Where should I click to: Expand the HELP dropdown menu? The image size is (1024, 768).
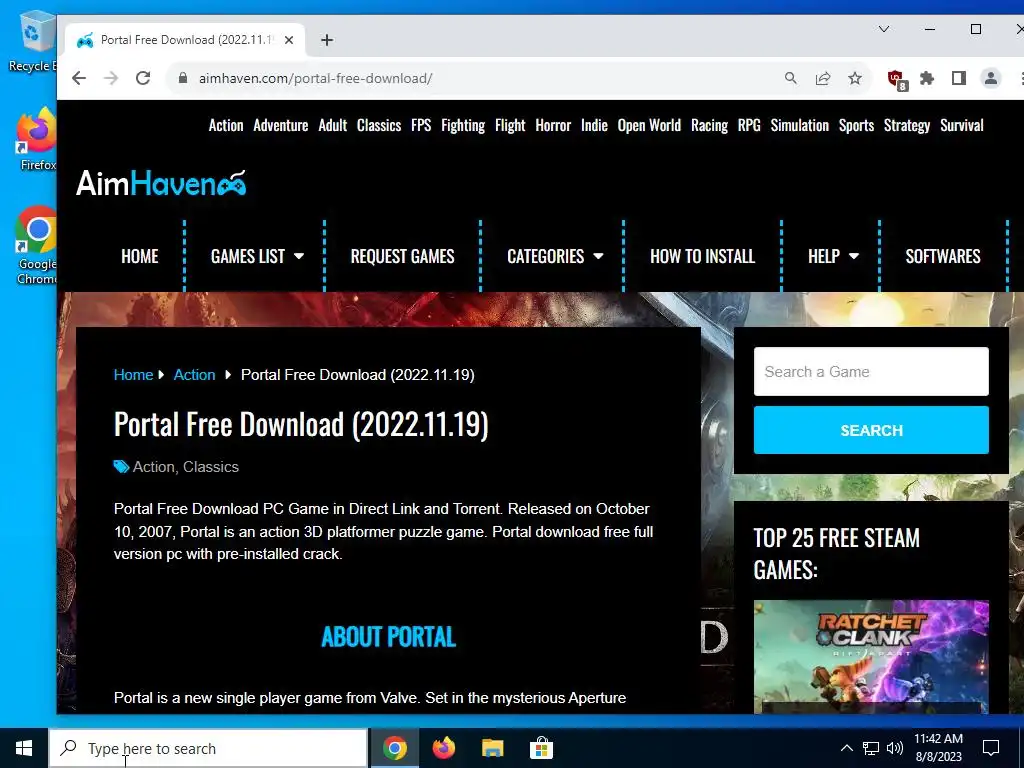(833, 256)
